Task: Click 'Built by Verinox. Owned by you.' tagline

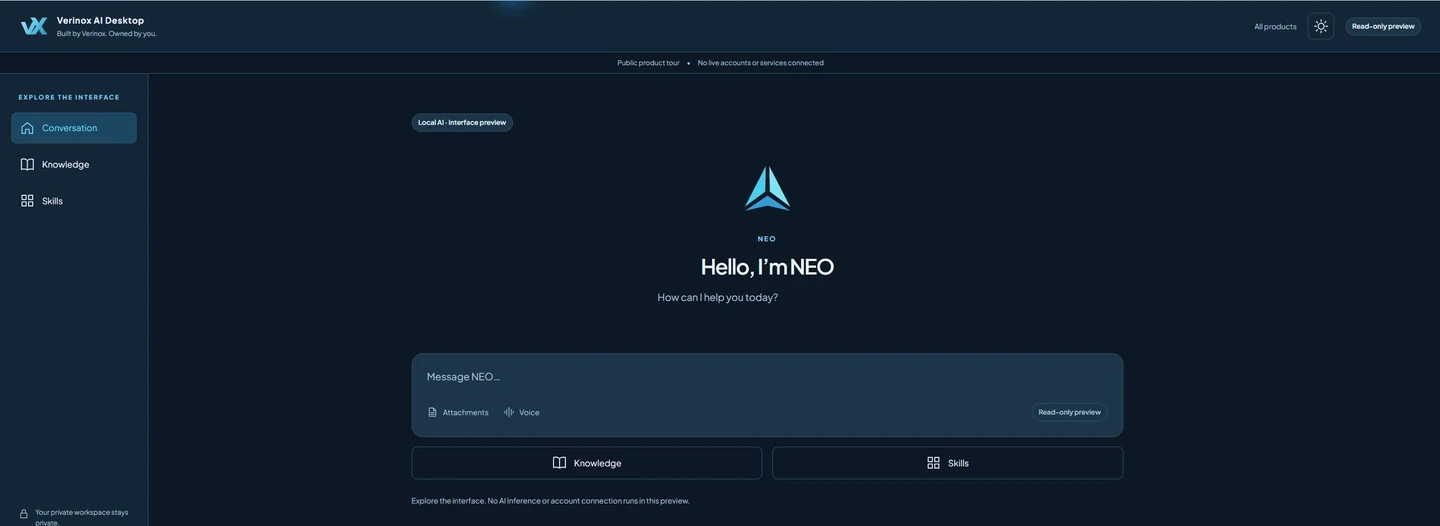Action: pos(106,34)
